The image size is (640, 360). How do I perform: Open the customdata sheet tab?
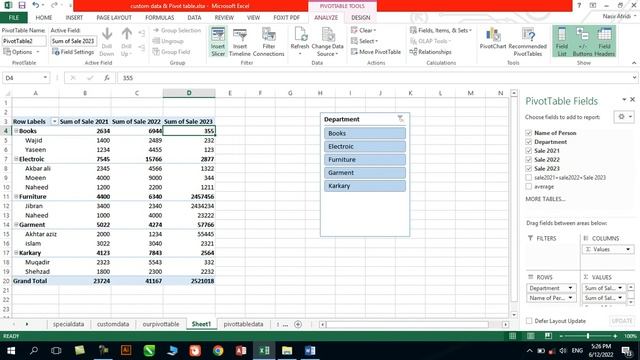click(113, 324)
